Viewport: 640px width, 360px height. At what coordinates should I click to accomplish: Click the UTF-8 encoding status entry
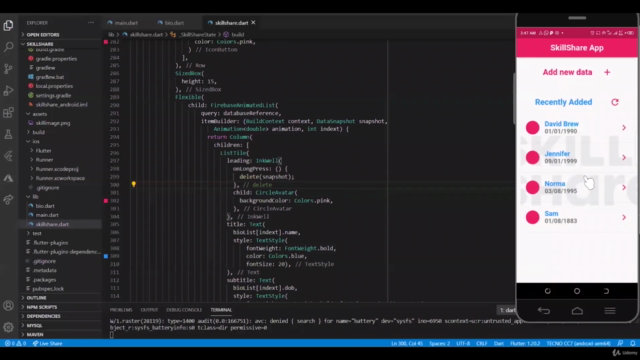[x=463, y=343]
